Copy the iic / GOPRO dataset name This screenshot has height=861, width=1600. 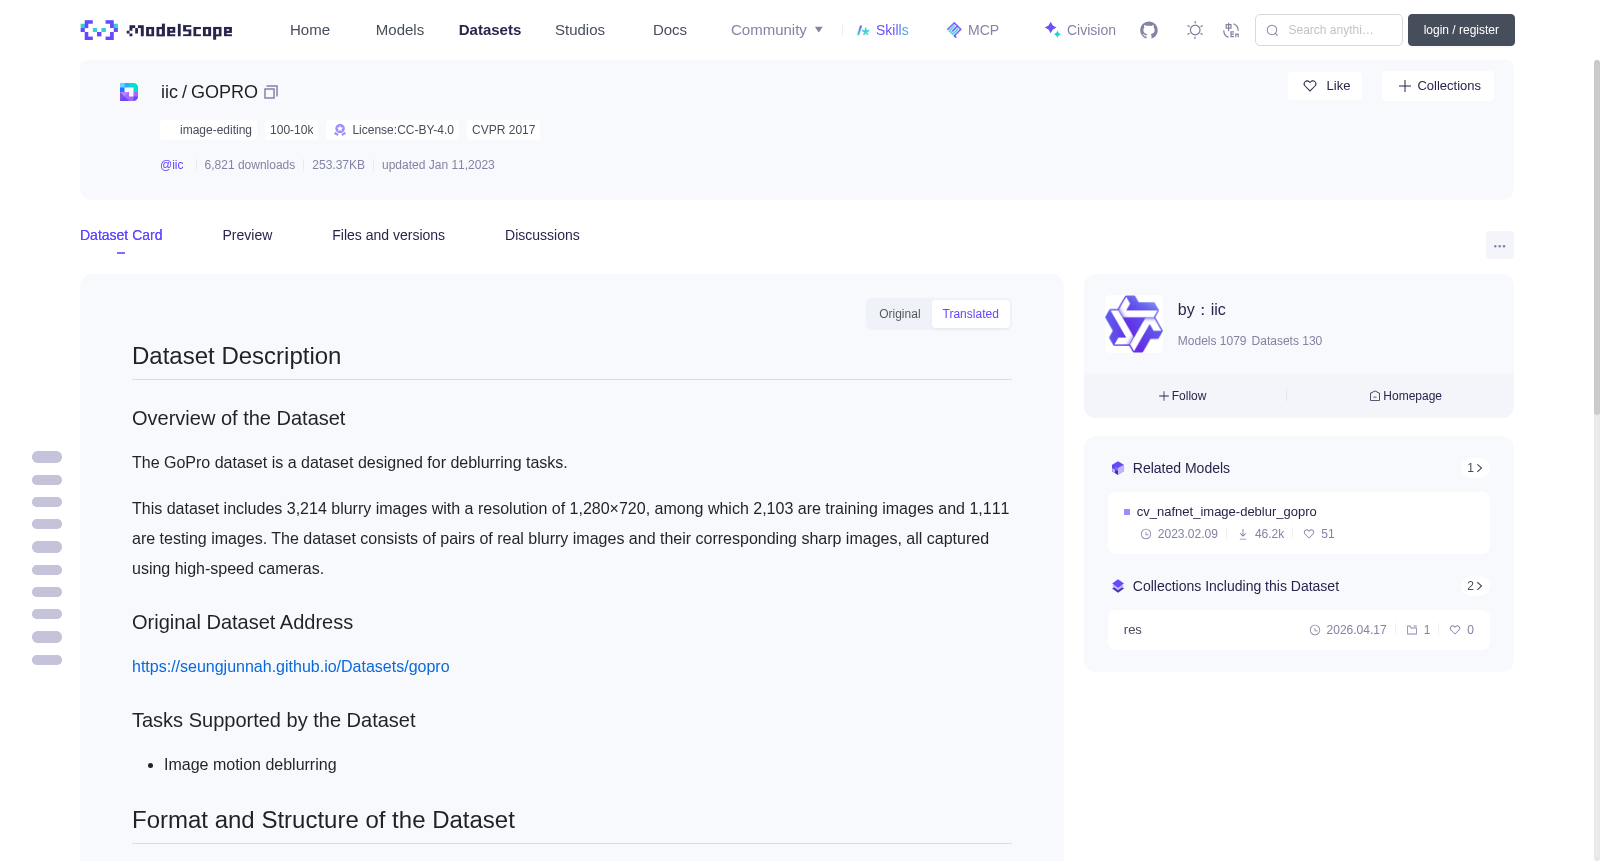click(x=270, y=92)
